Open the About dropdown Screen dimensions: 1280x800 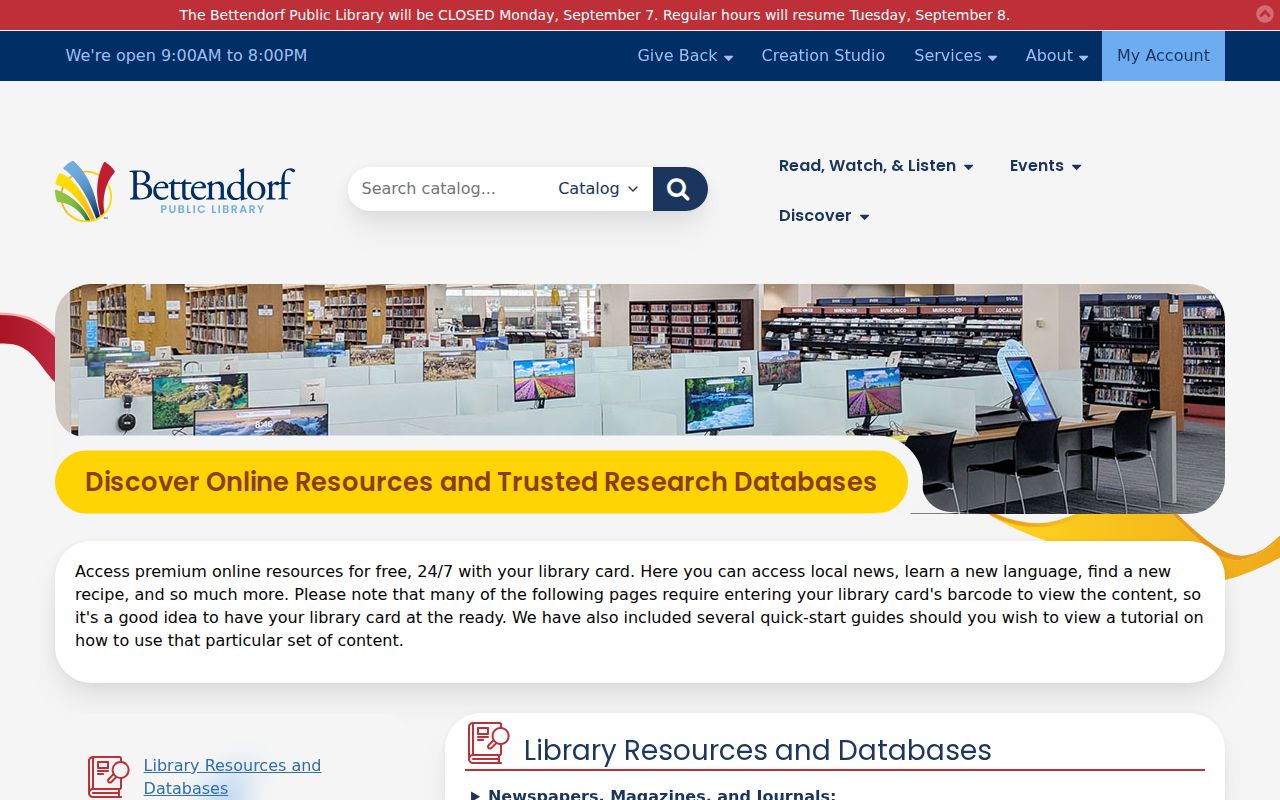pyautogui.click(x=1056, y=56)
